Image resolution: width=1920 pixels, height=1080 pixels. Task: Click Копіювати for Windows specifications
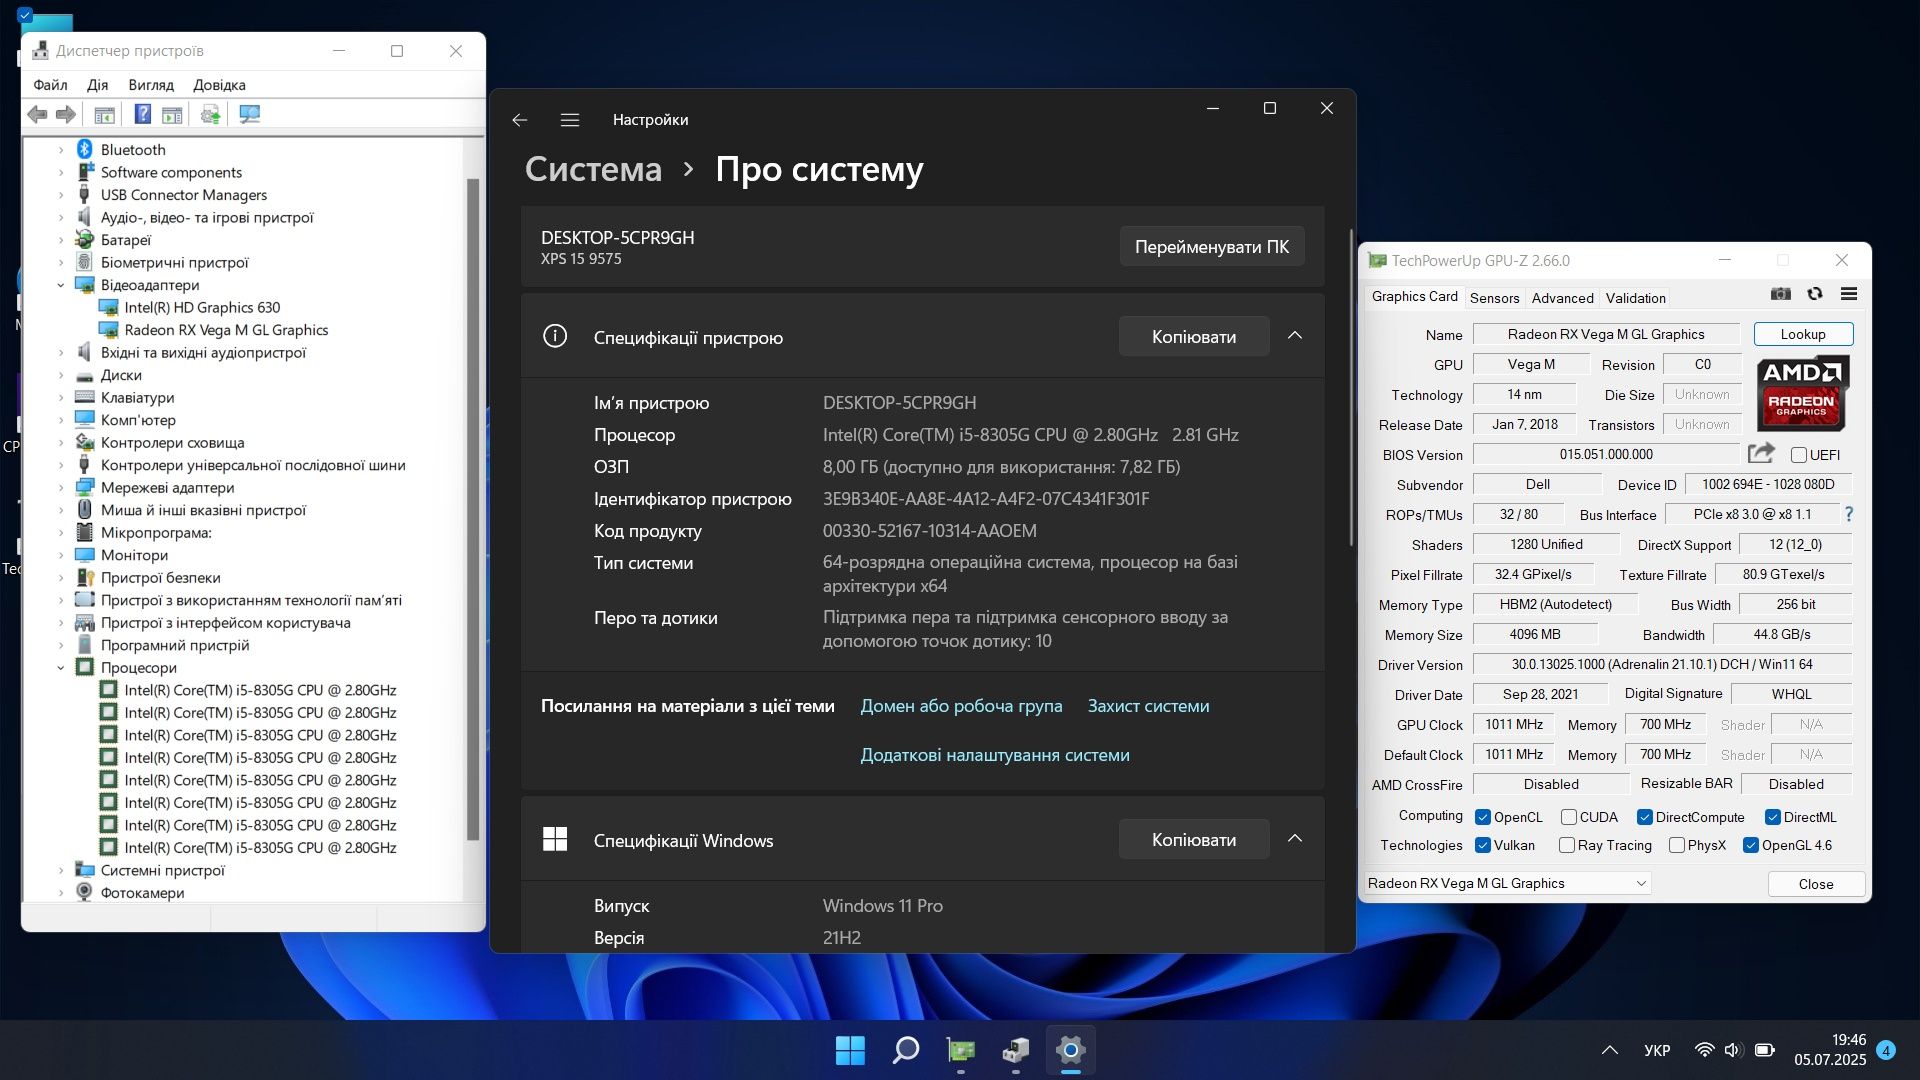(1194, 840)
